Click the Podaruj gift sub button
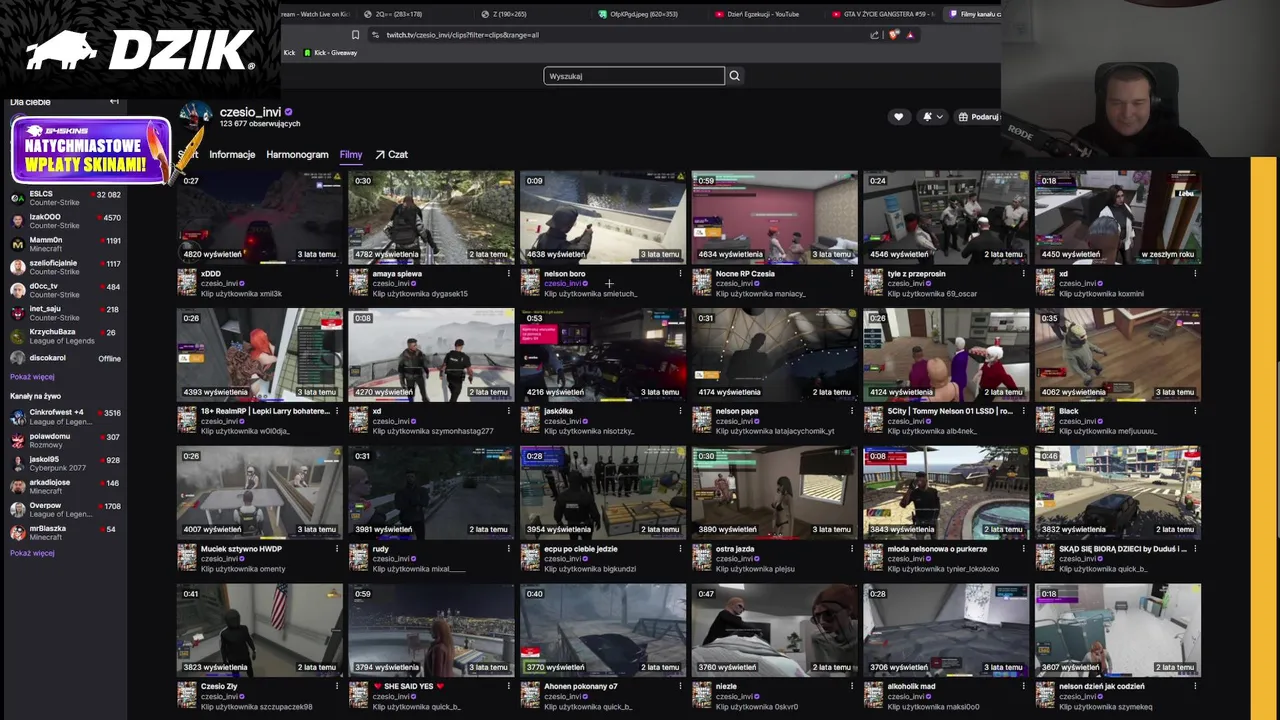Screen dimensions: 1280x720 [x=978, y=117]
